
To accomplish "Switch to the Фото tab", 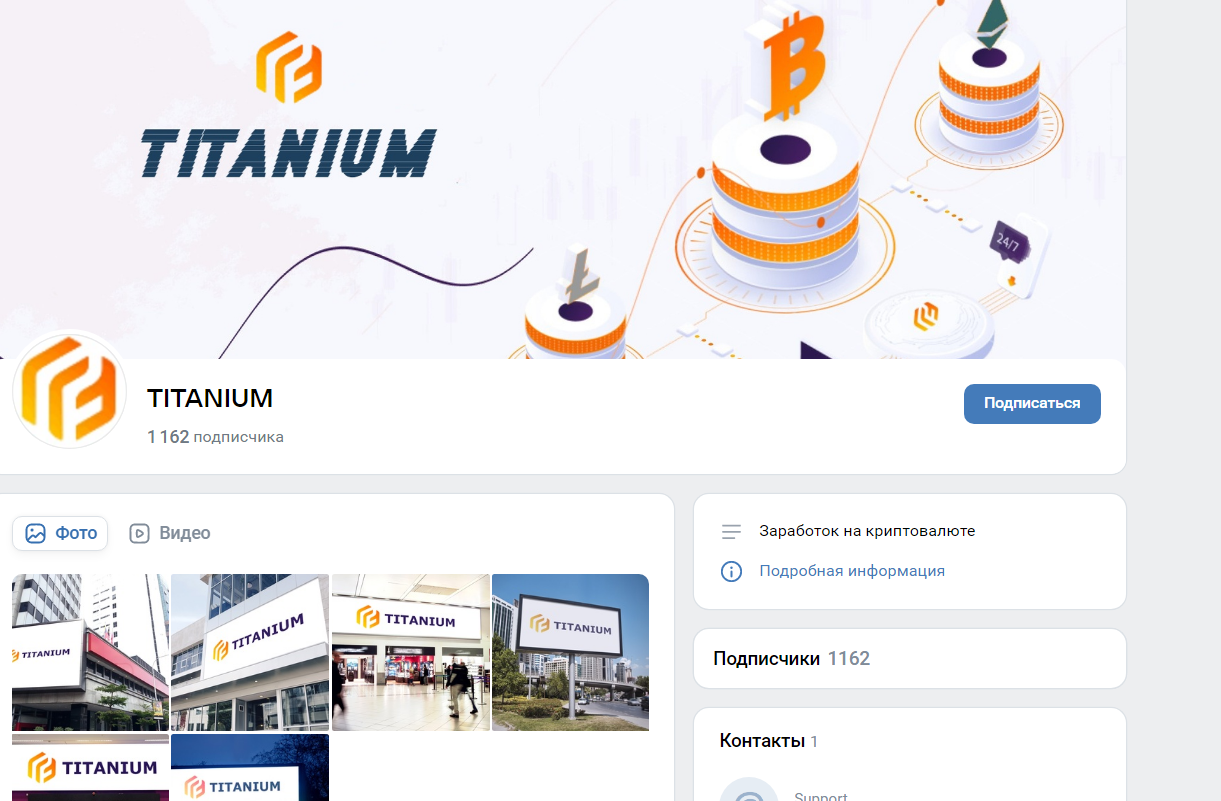I will click(x=60, y=533).
